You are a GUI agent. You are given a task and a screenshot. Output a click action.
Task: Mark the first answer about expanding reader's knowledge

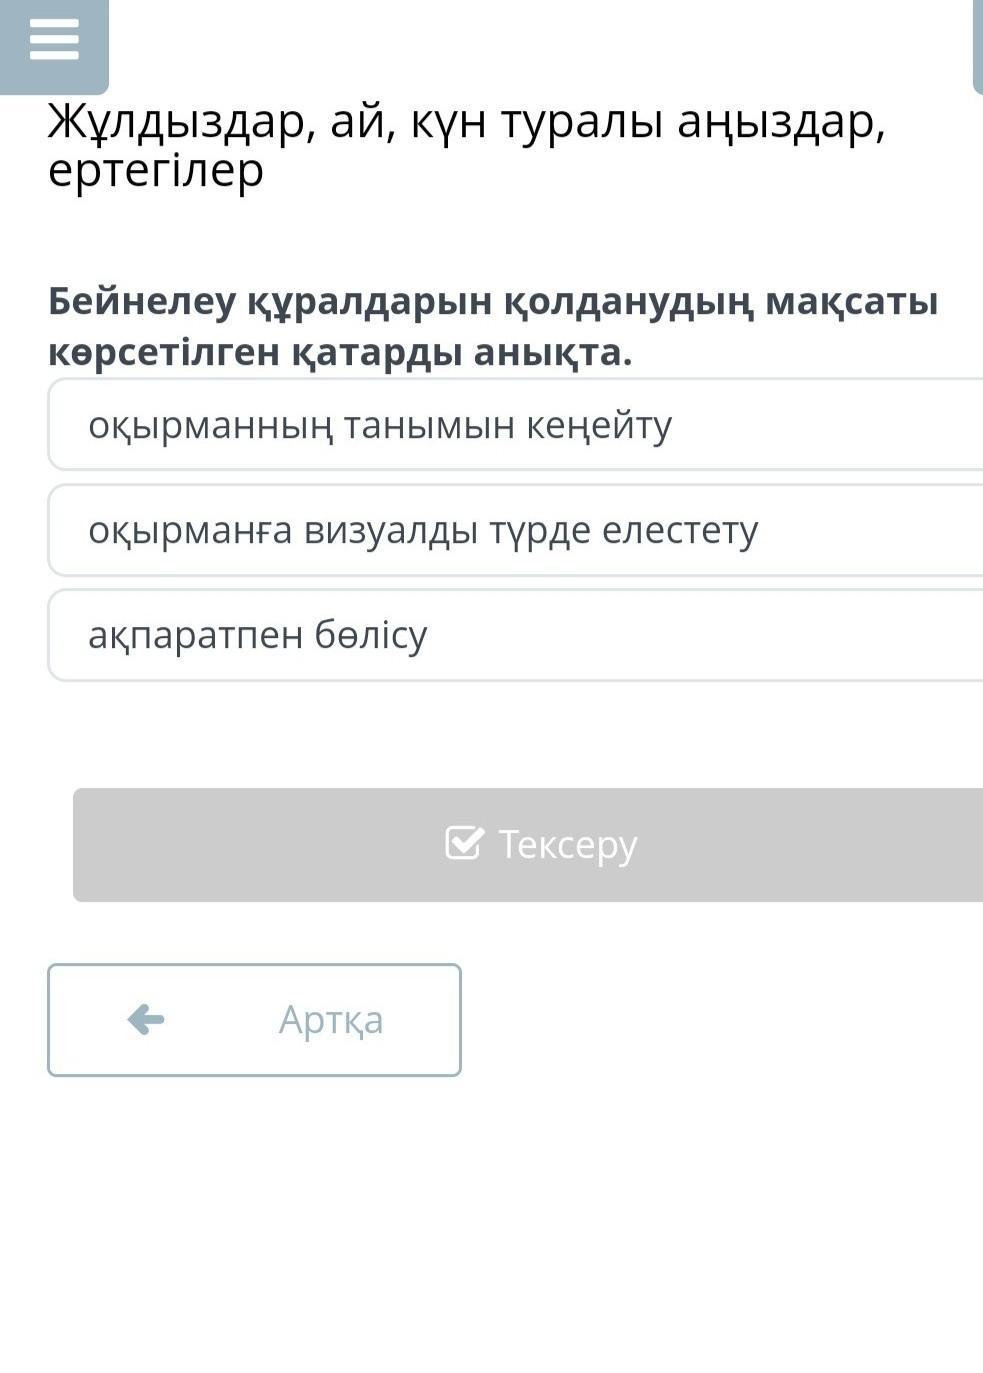(x=515, y=425)
